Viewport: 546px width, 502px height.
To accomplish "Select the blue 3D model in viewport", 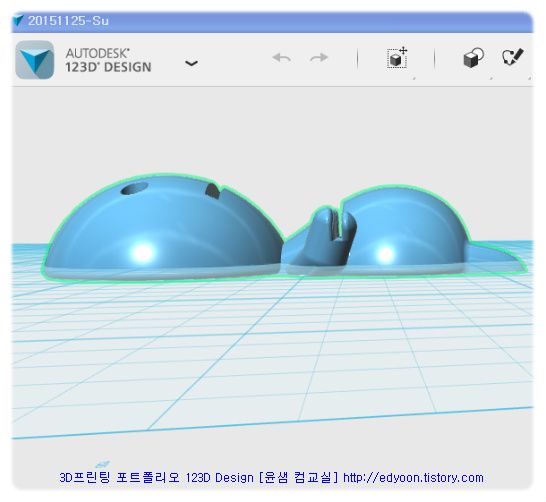I will [284, 228].
